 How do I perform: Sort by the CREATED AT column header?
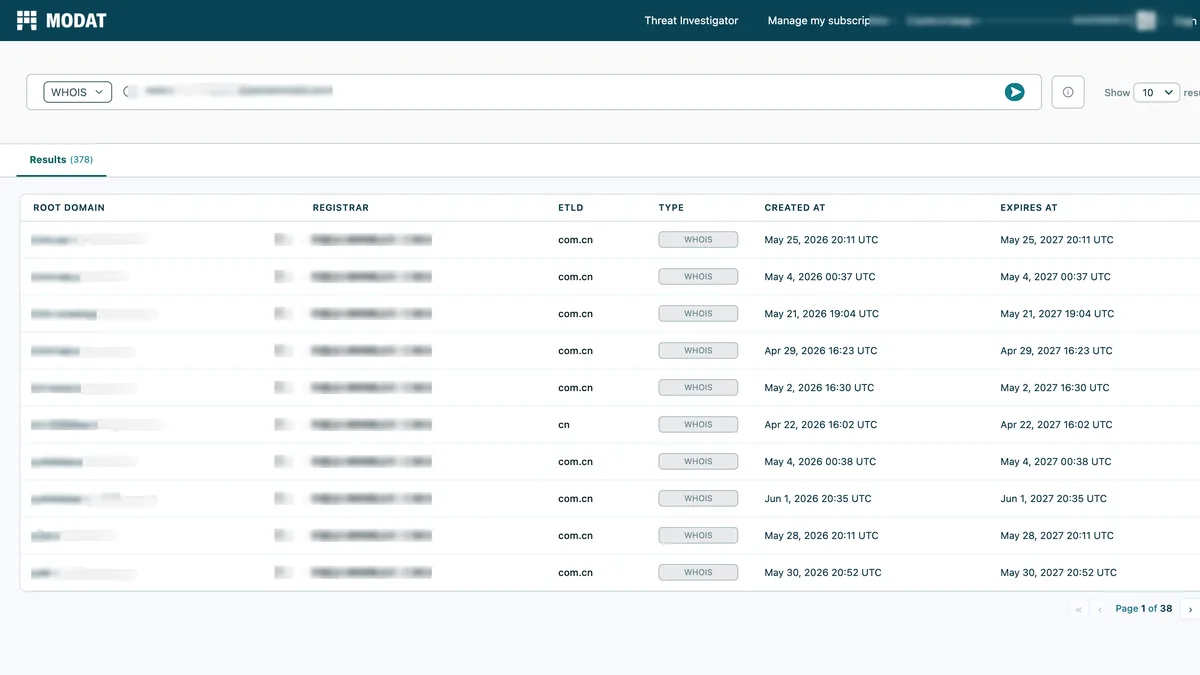click(795, 208)
